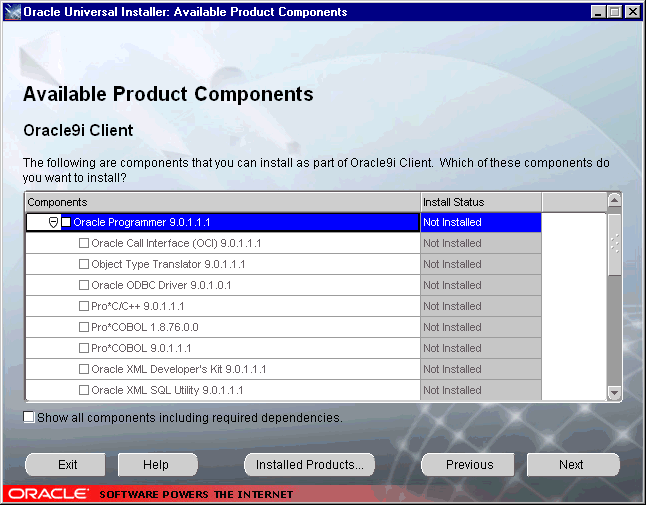Select Pro*COBOL 9.0.1.1.1 row text
The height and width of the screenshot is (505, 646).
(141, 348)
